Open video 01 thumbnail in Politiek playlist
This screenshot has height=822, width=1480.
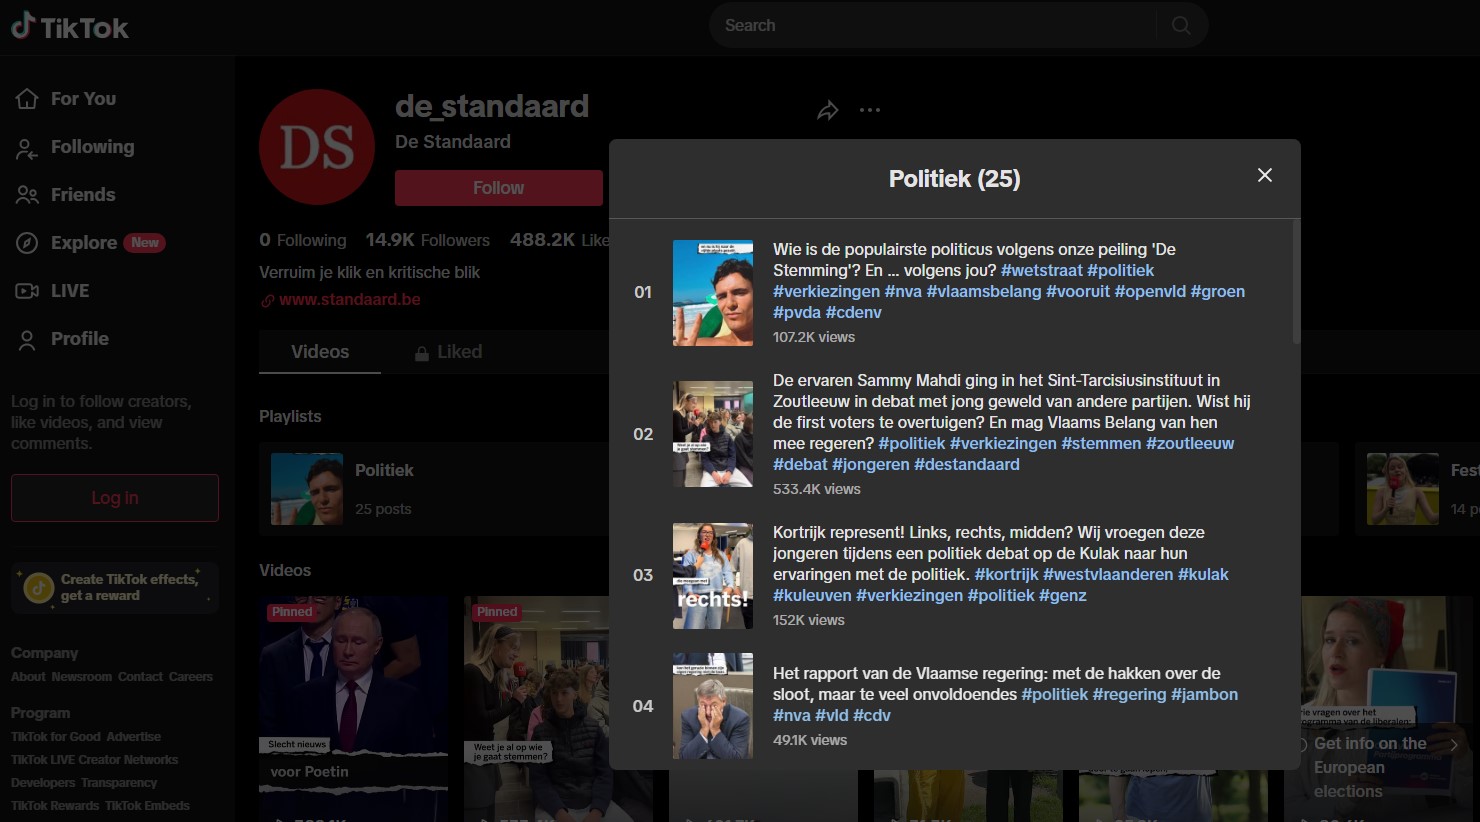click(x=713, y=293)
